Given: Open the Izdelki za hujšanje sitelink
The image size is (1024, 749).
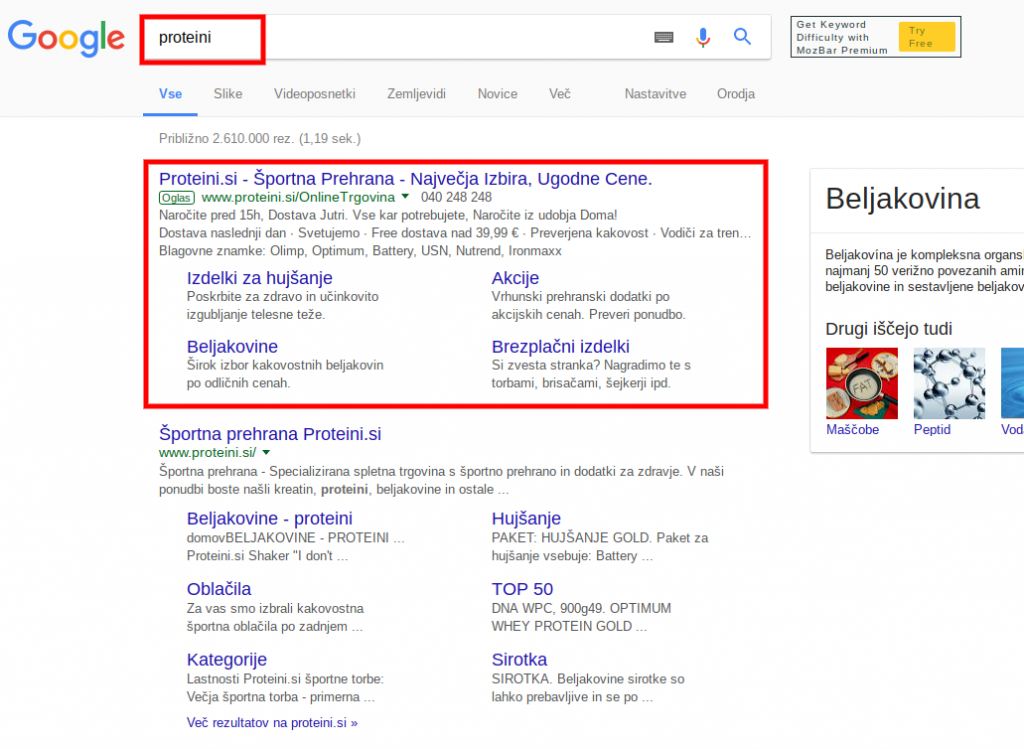Looking at the screenshot, I should tap(260, 278).
